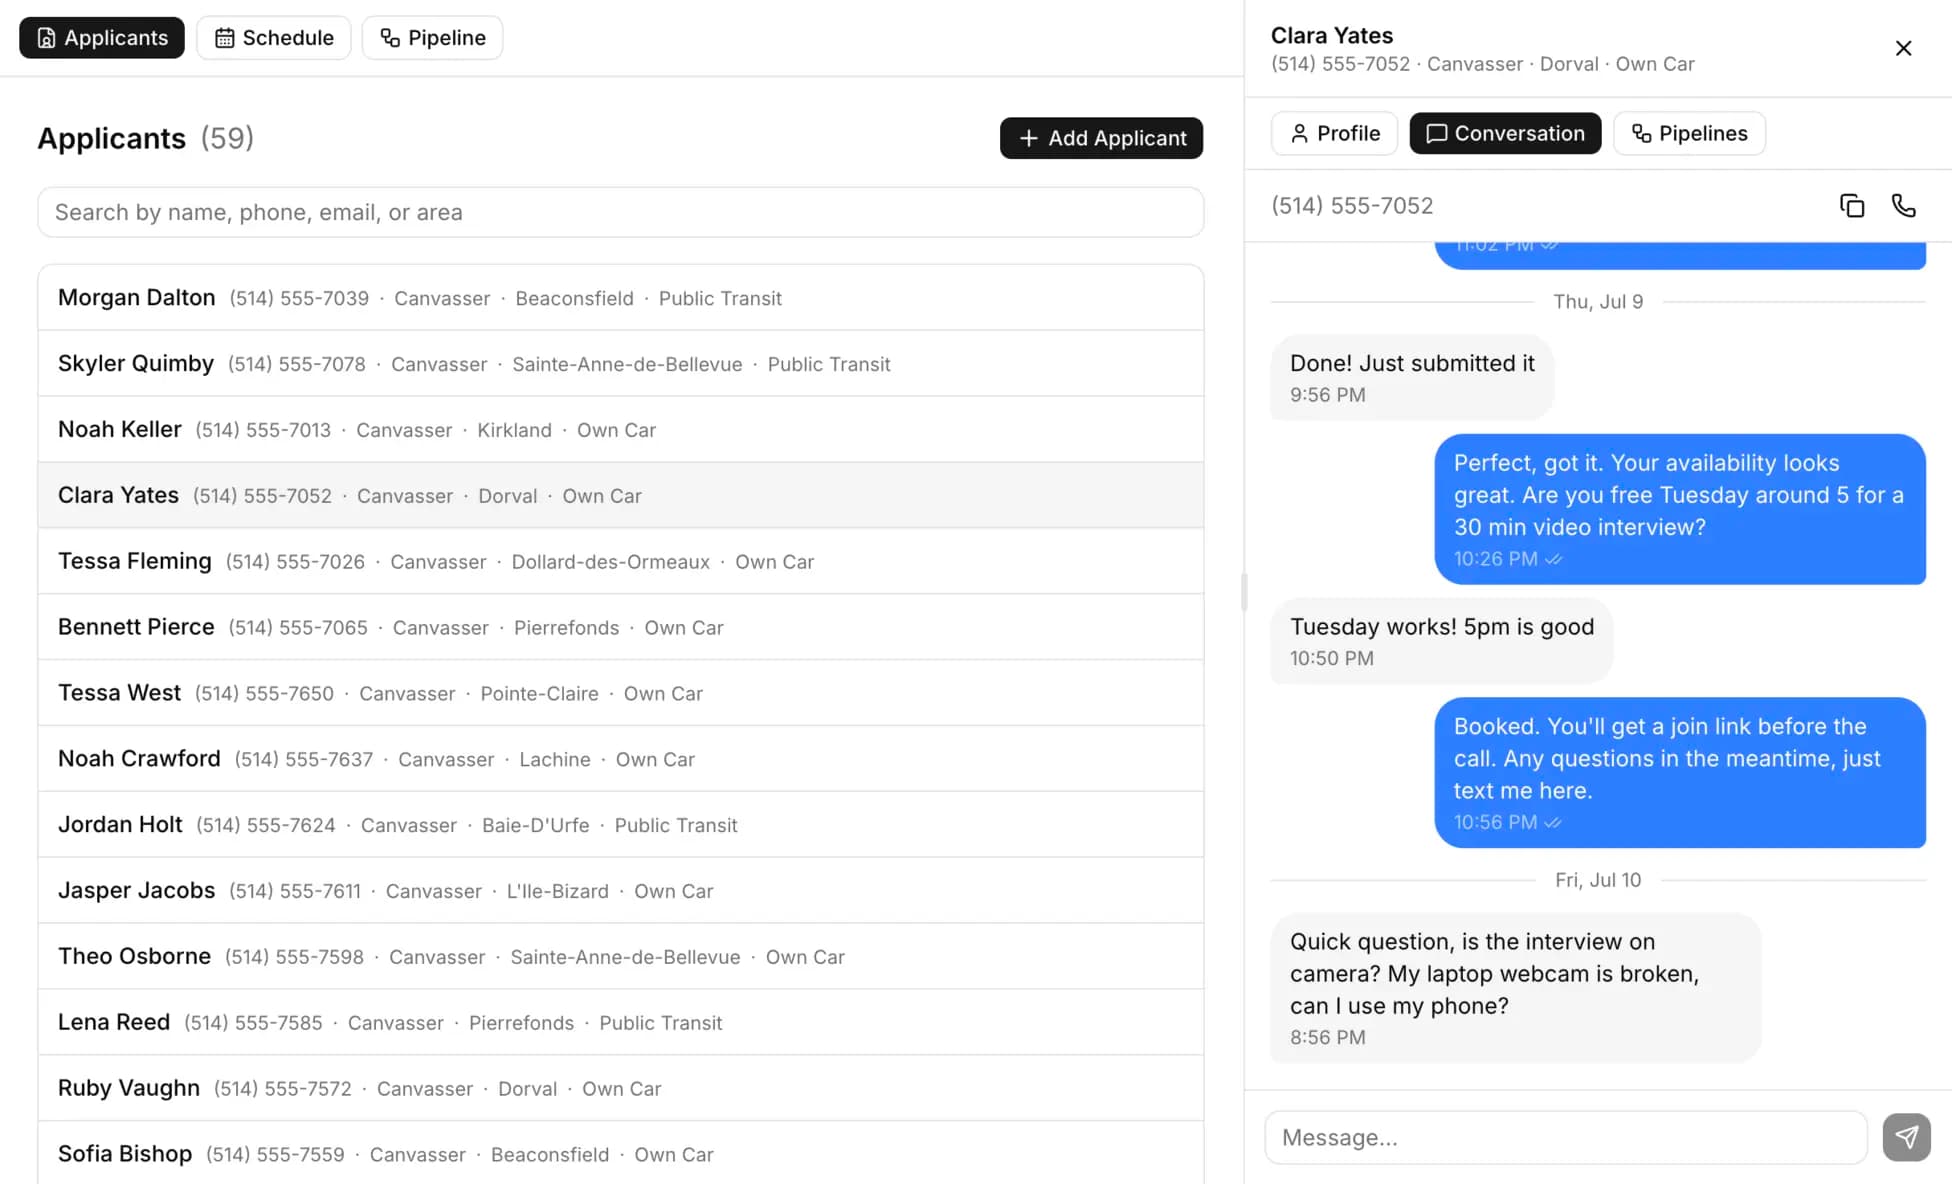Copy phone number with the copy icon
This screenshot has height=1184, width=1952.
pyautogui.click(x=1852, y=206)
